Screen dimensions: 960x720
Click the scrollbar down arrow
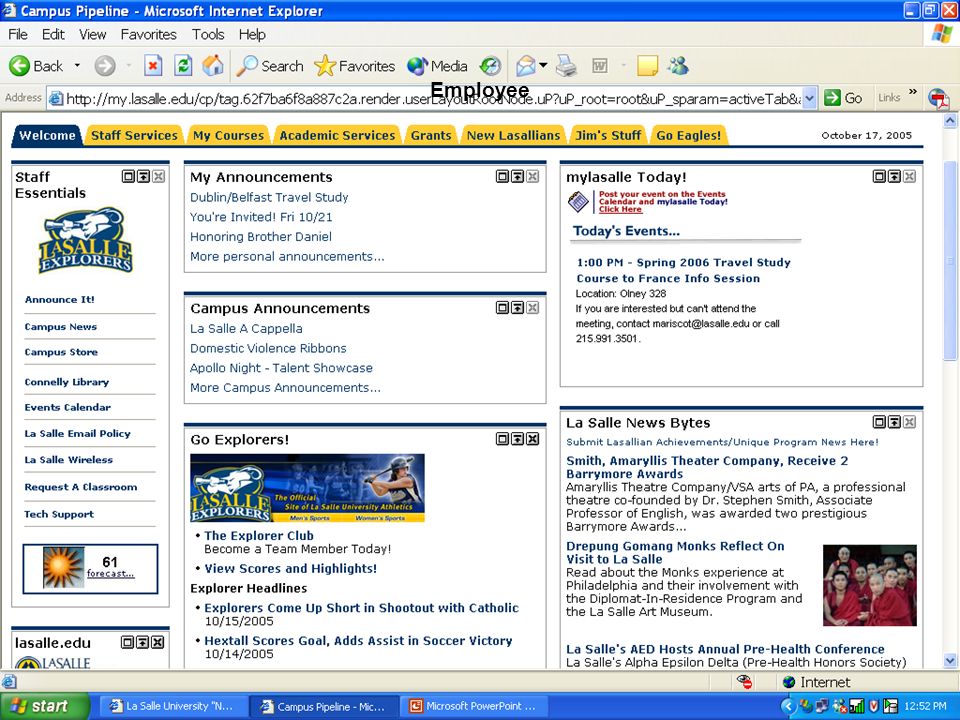(950, 661)
